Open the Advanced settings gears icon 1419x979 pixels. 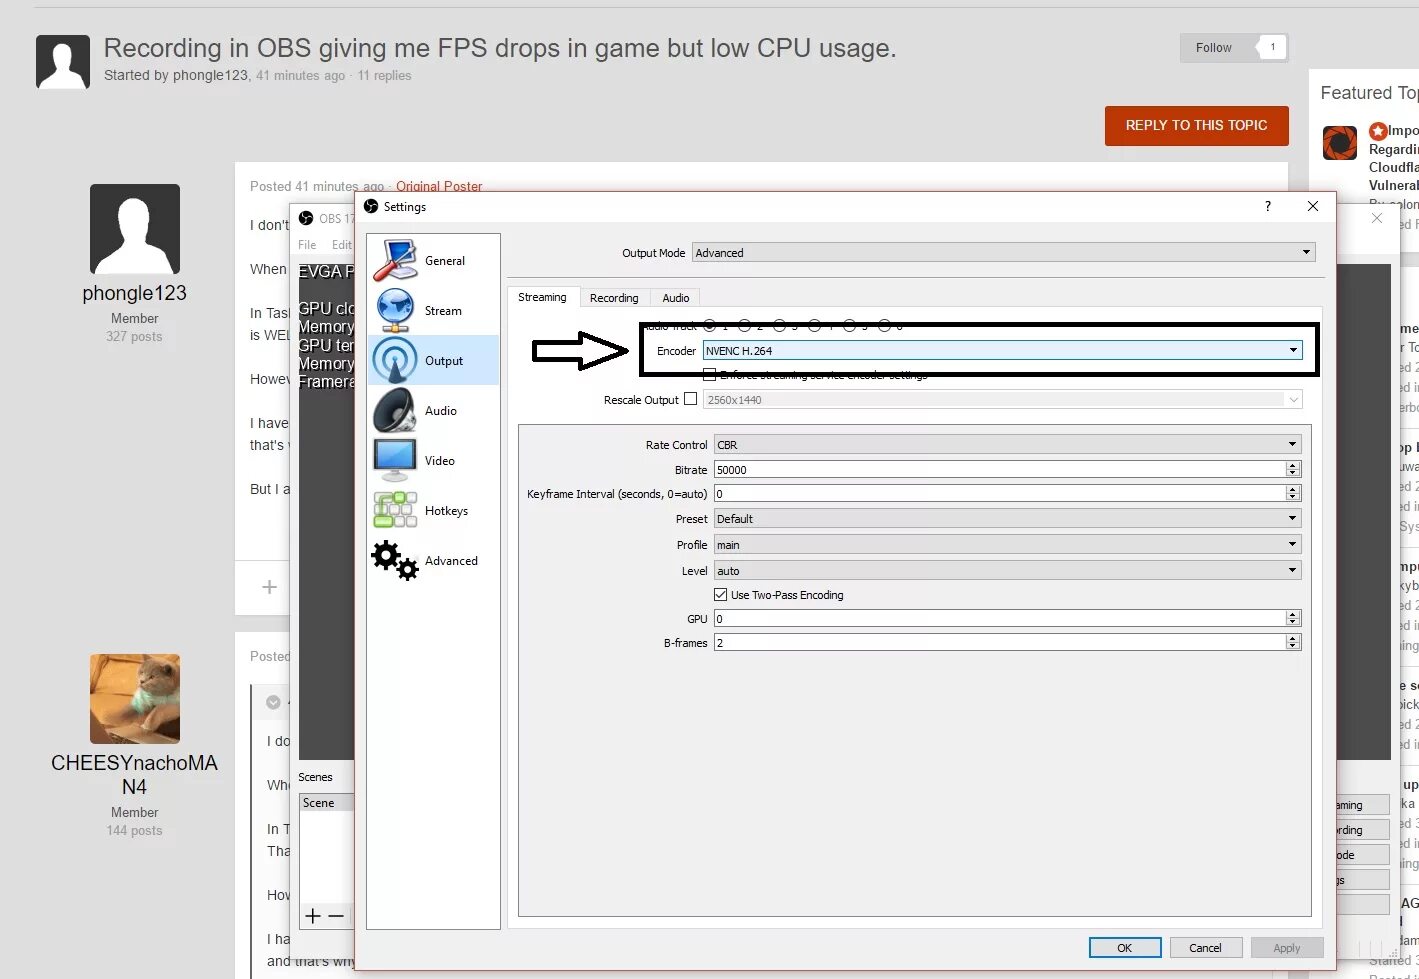click(395, 561)
